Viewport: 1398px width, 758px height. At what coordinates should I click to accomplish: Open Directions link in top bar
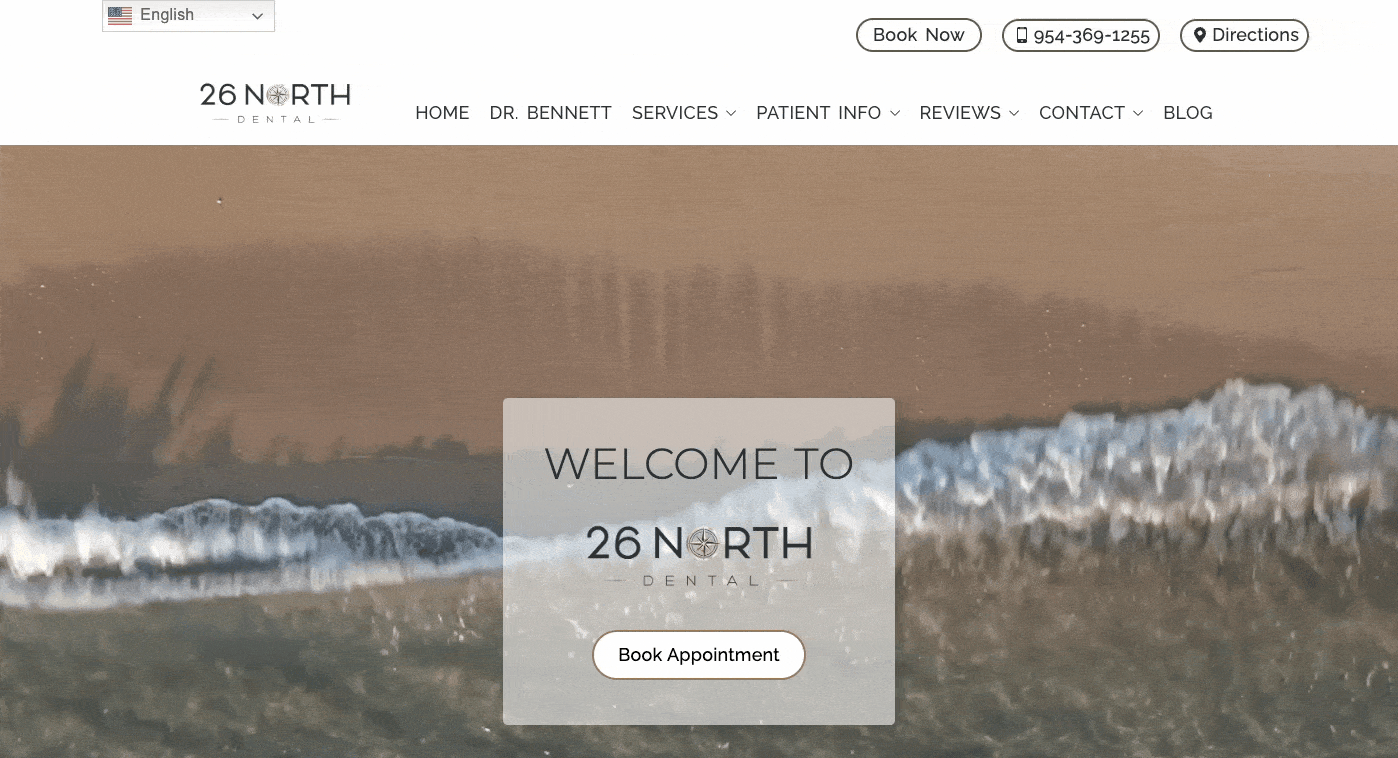[1245, 35]
